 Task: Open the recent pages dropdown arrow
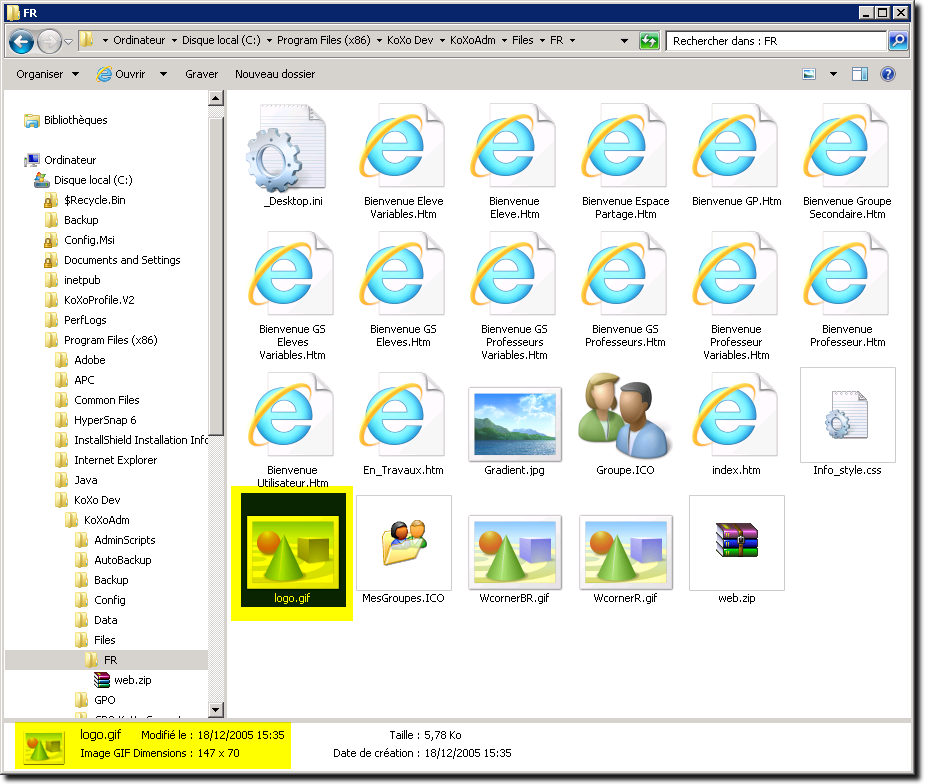coord(68,41)
